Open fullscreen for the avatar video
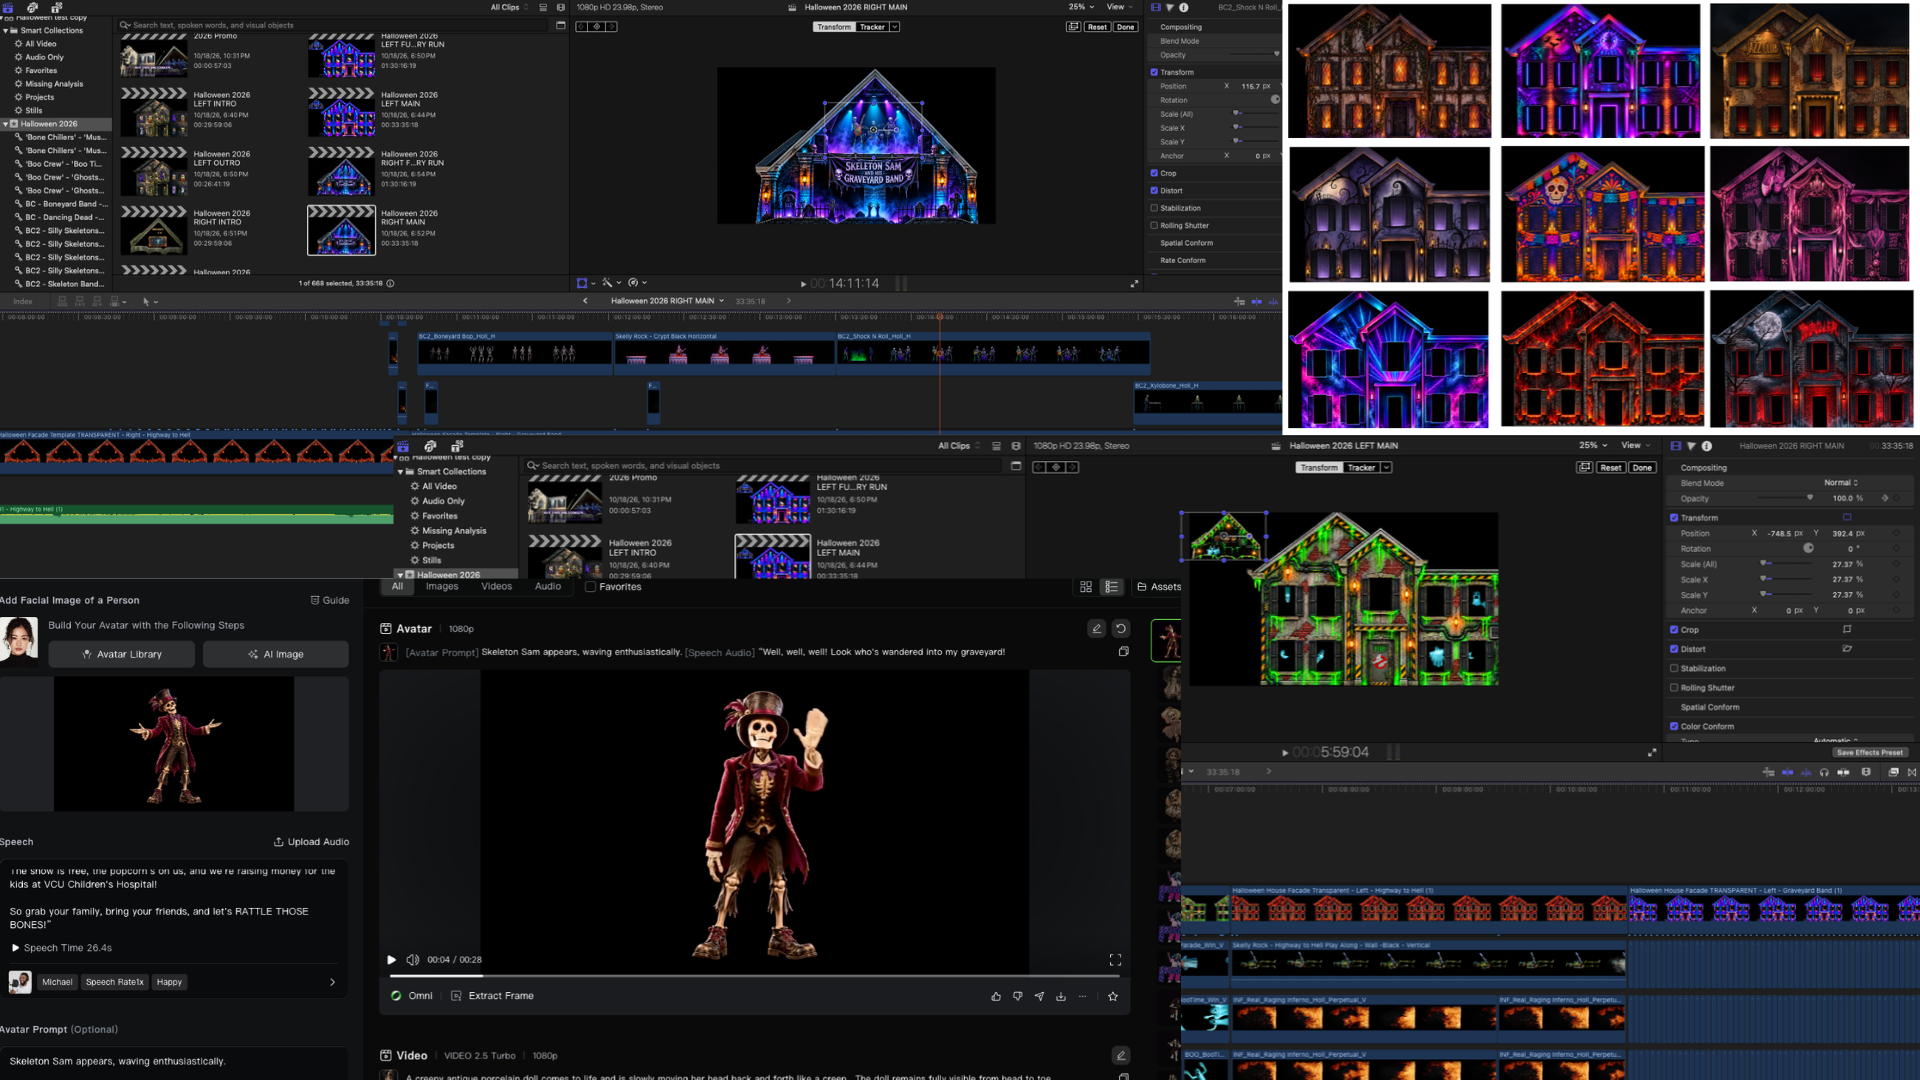This screenshot has height=1080, width=1920. [1115, 960]
